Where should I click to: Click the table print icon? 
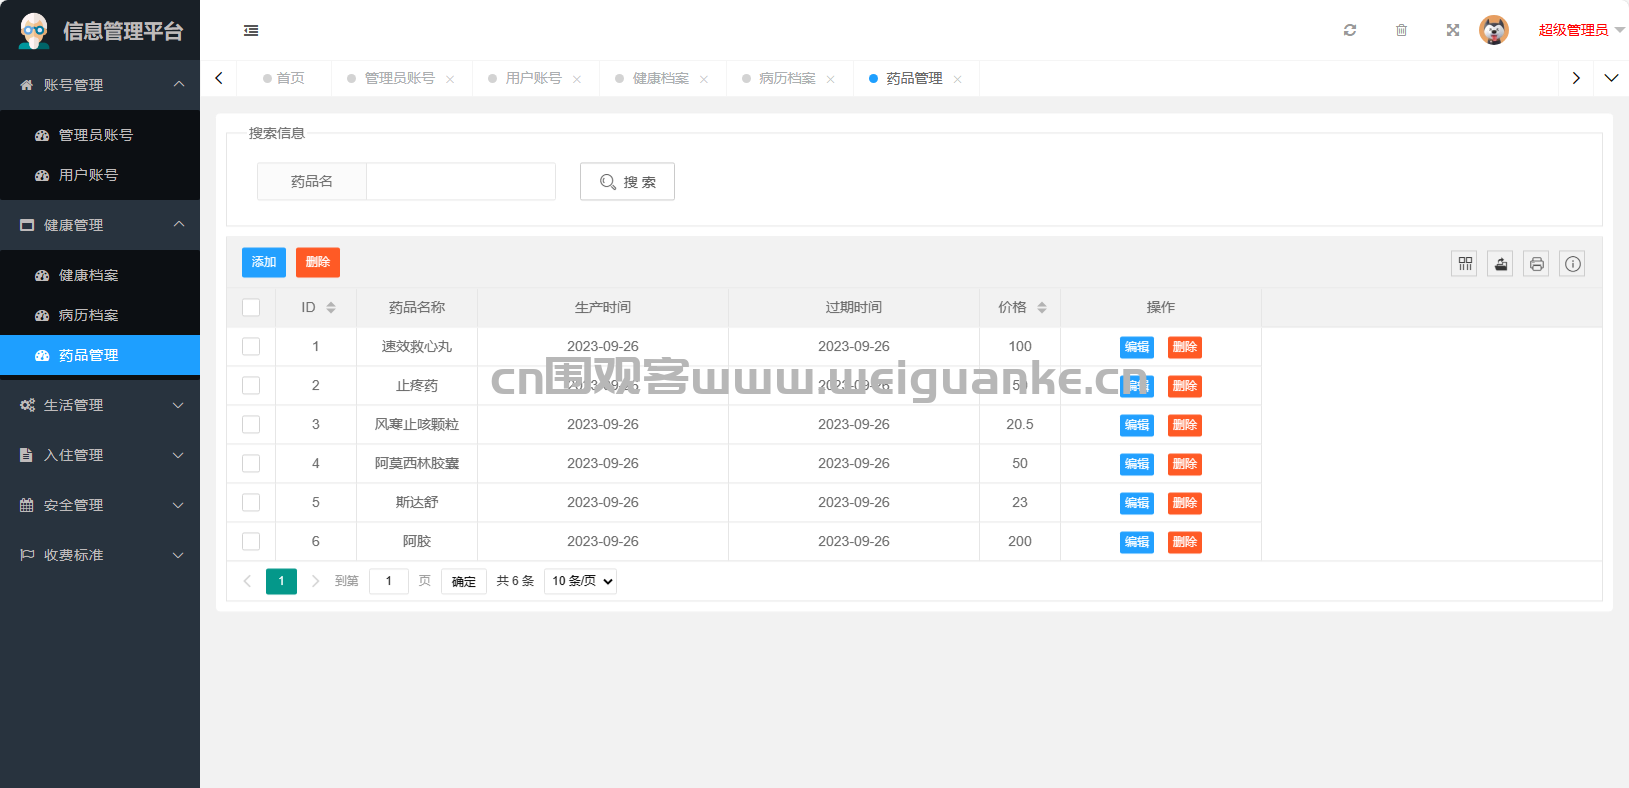(x=1537, y=264)
